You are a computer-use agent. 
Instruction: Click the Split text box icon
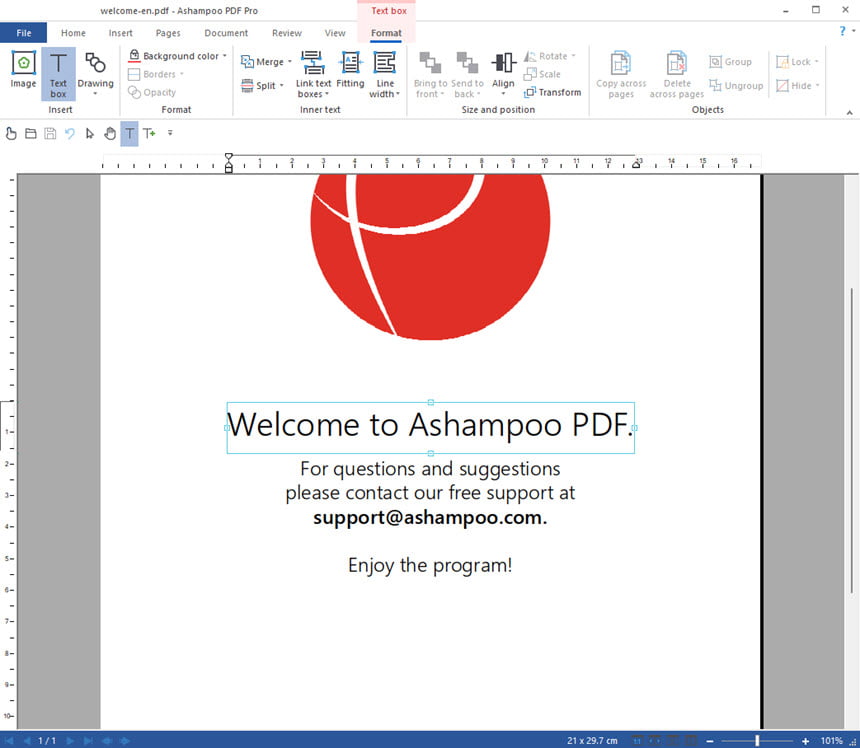247,85
